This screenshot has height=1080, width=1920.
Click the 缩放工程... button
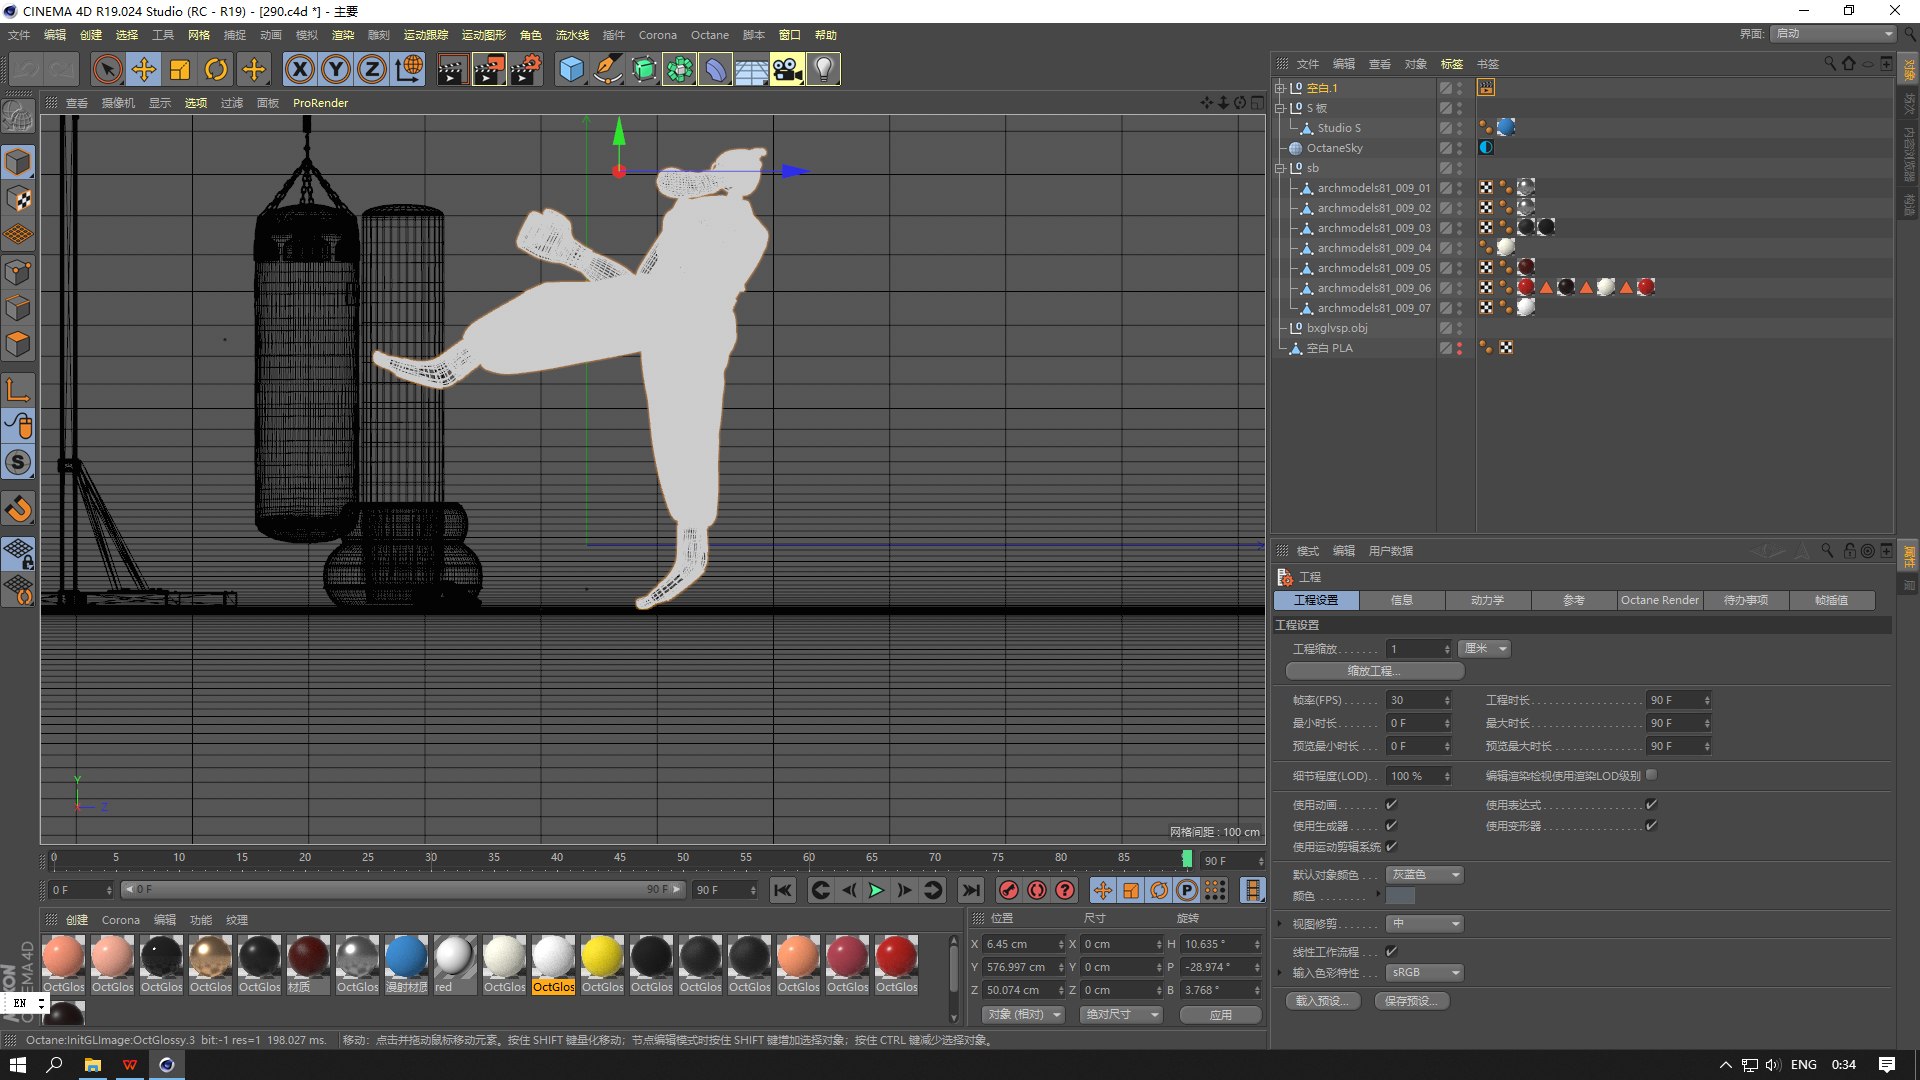(1374, 671)
